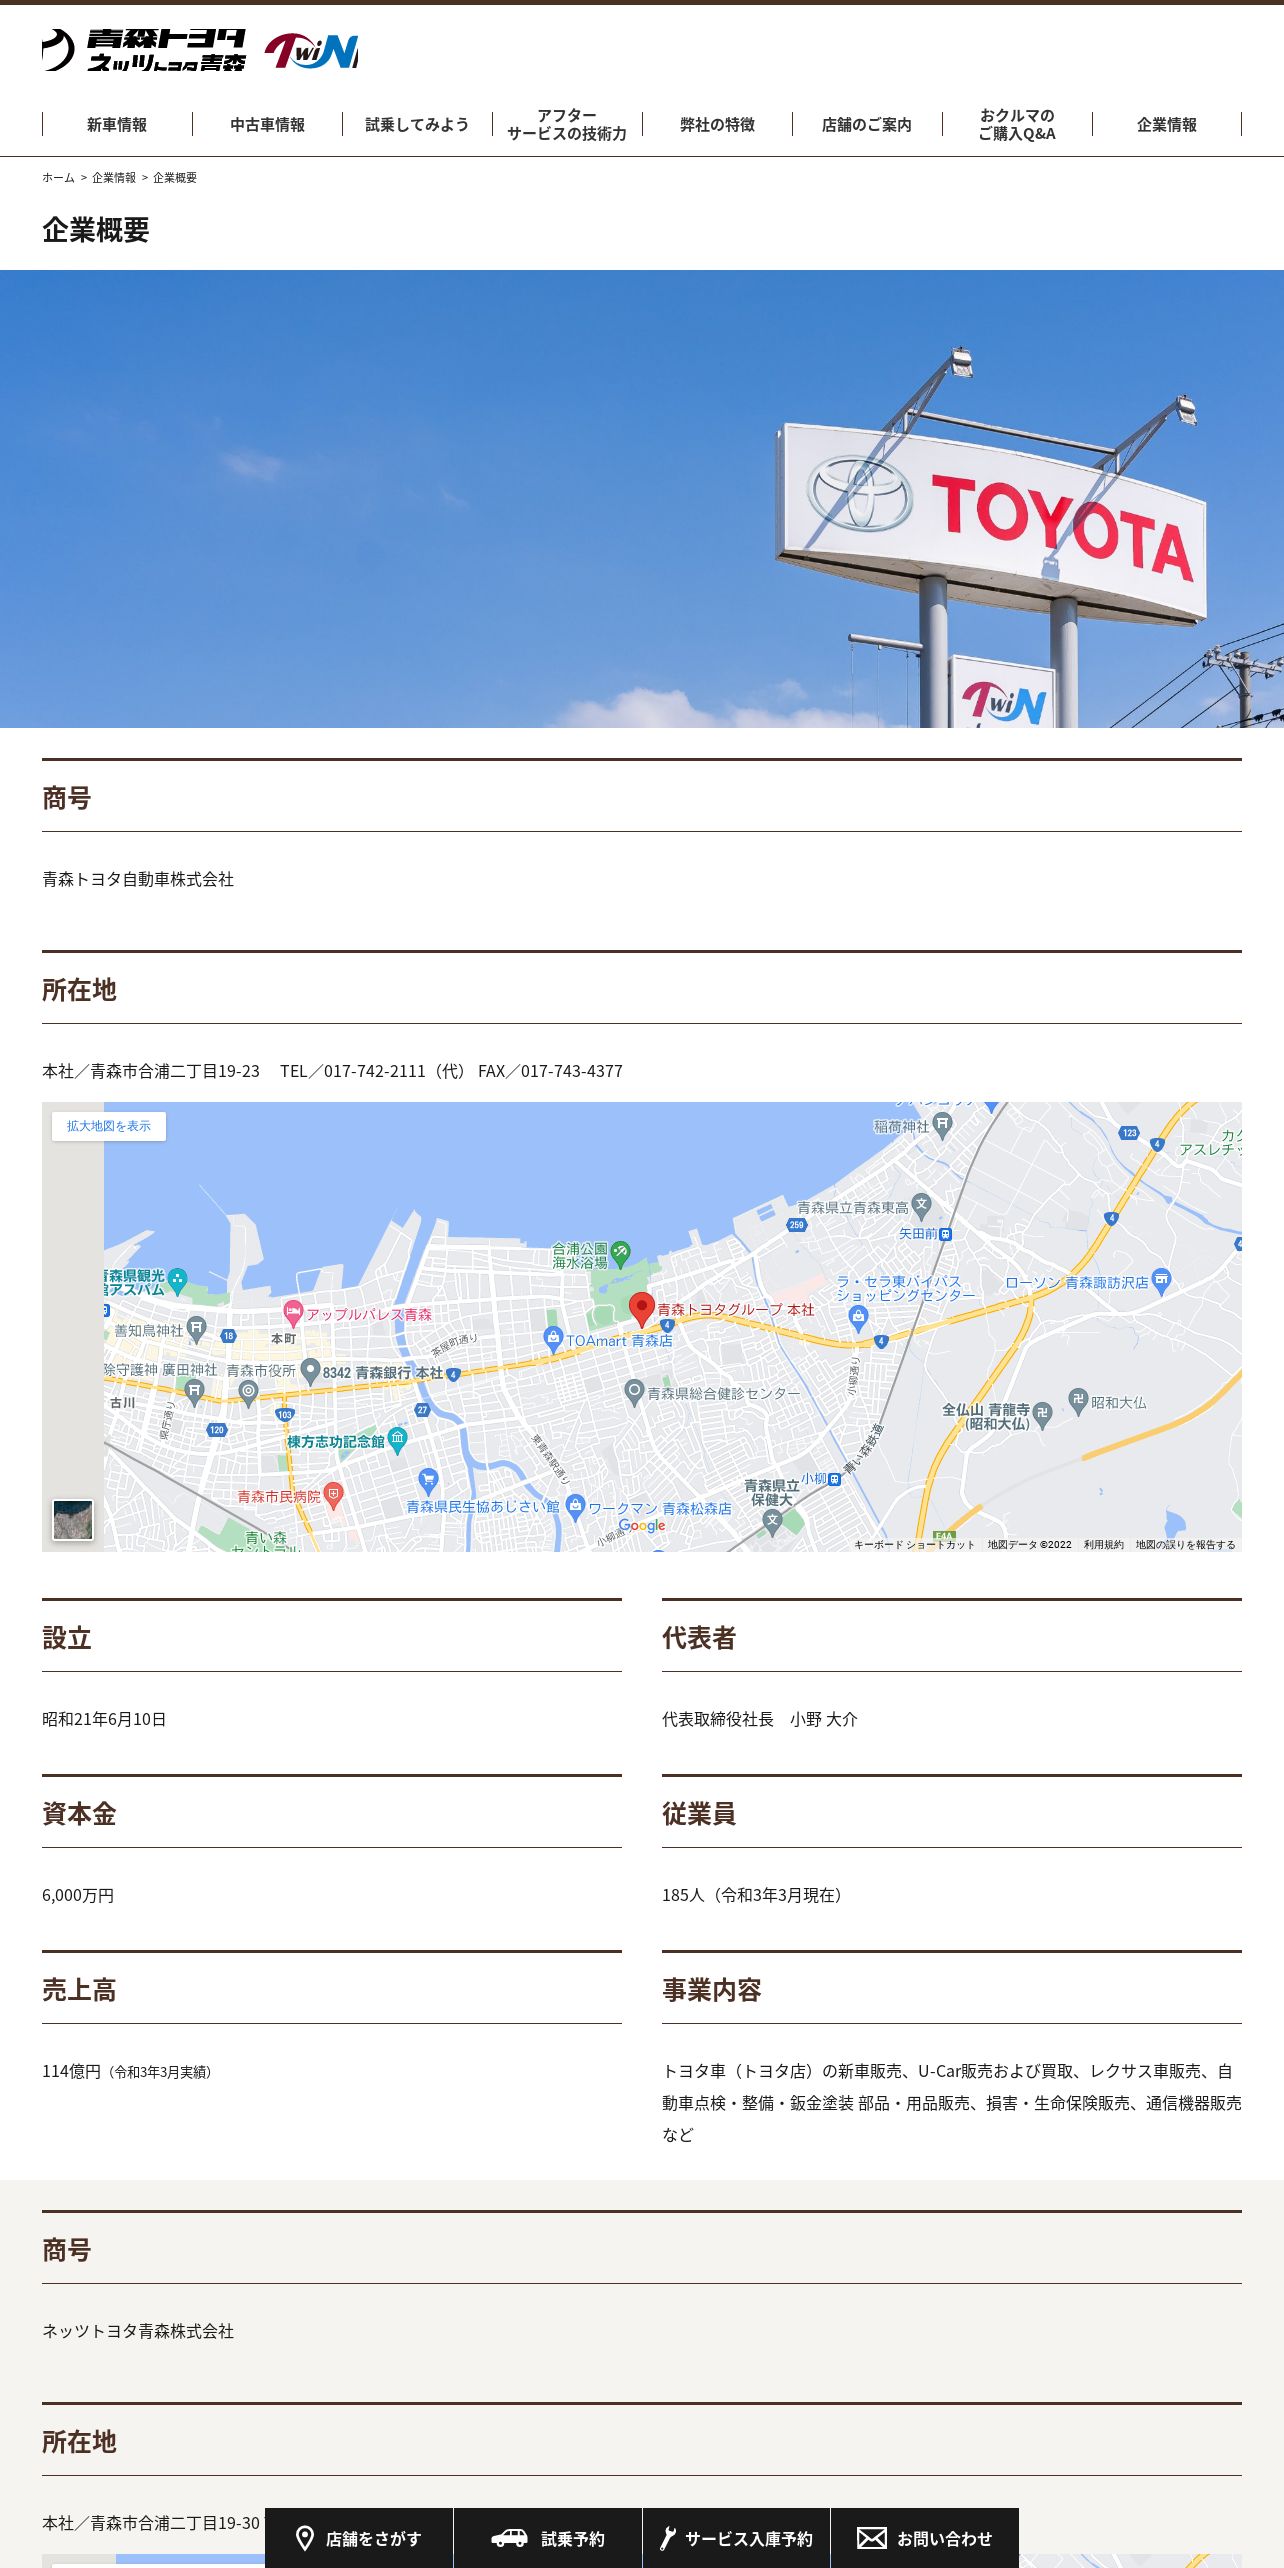Screen dimensions: 1284x2568
Task: Click the ワークマン 青森松森店 marker
Action: (575, 1506)
